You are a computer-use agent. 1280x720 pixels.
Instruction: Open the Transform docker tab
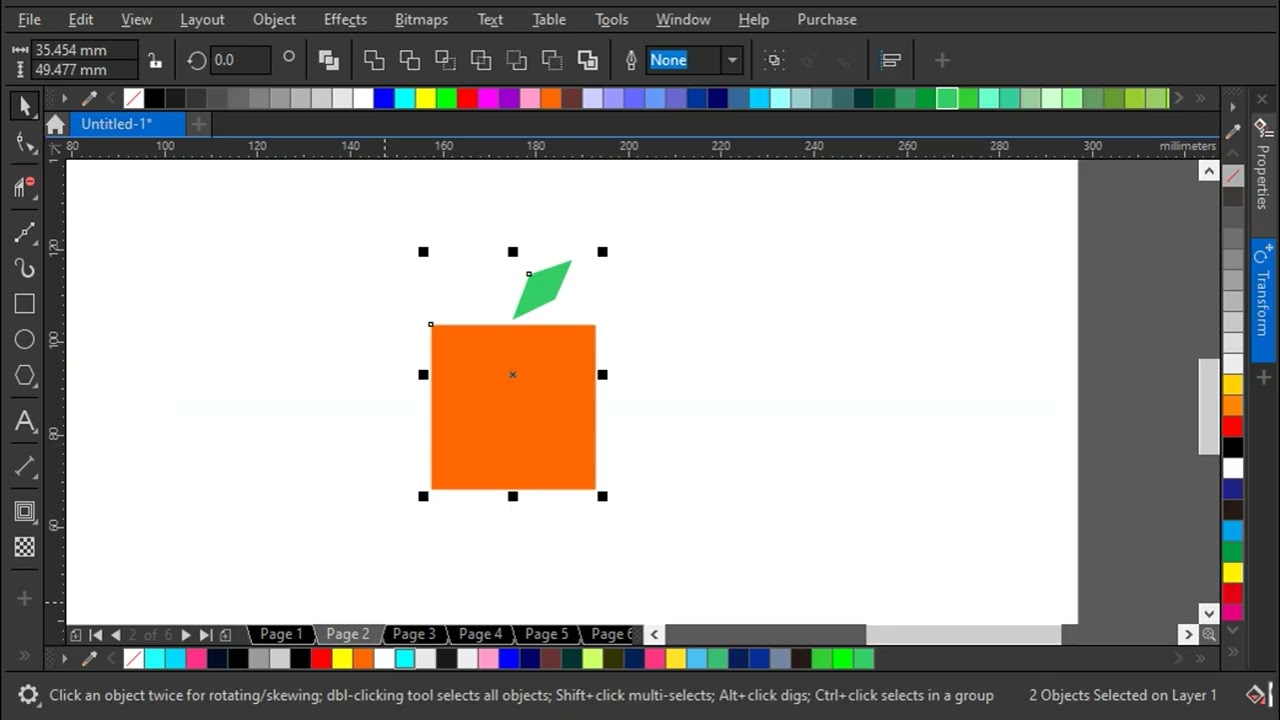coord(1263,300)
